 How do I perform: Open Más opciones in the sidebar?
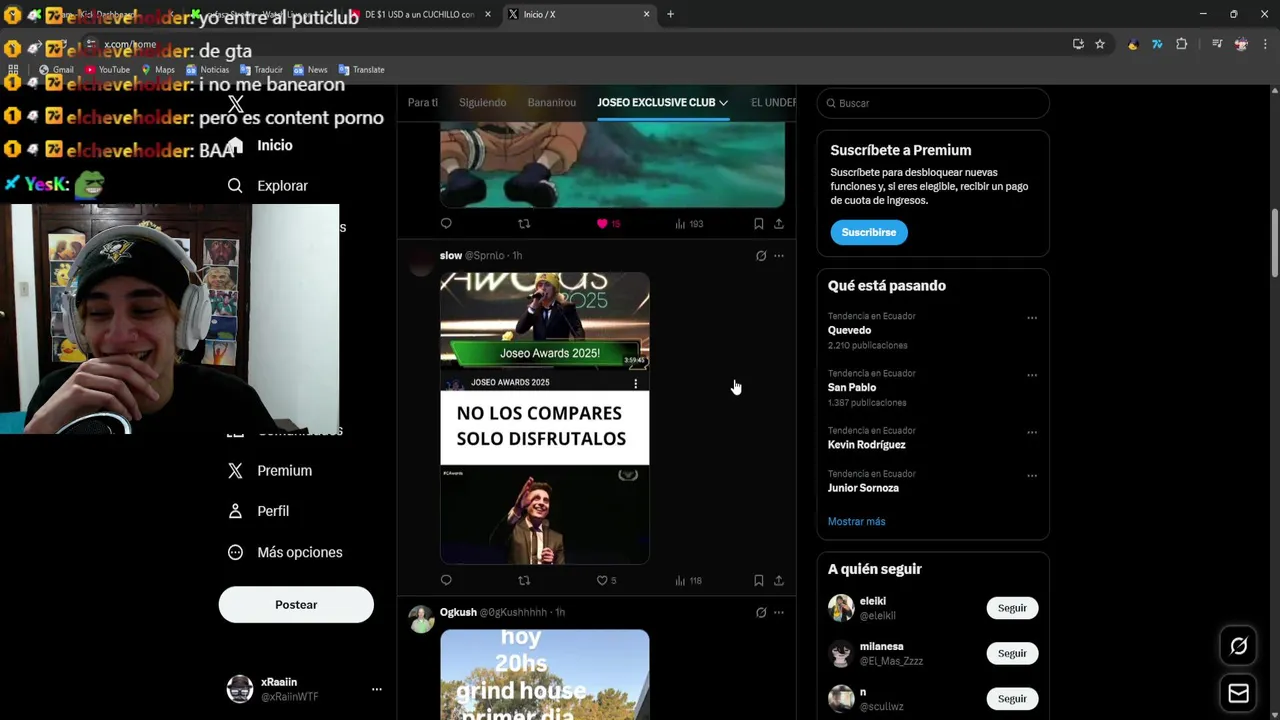[x=284, y=552]
